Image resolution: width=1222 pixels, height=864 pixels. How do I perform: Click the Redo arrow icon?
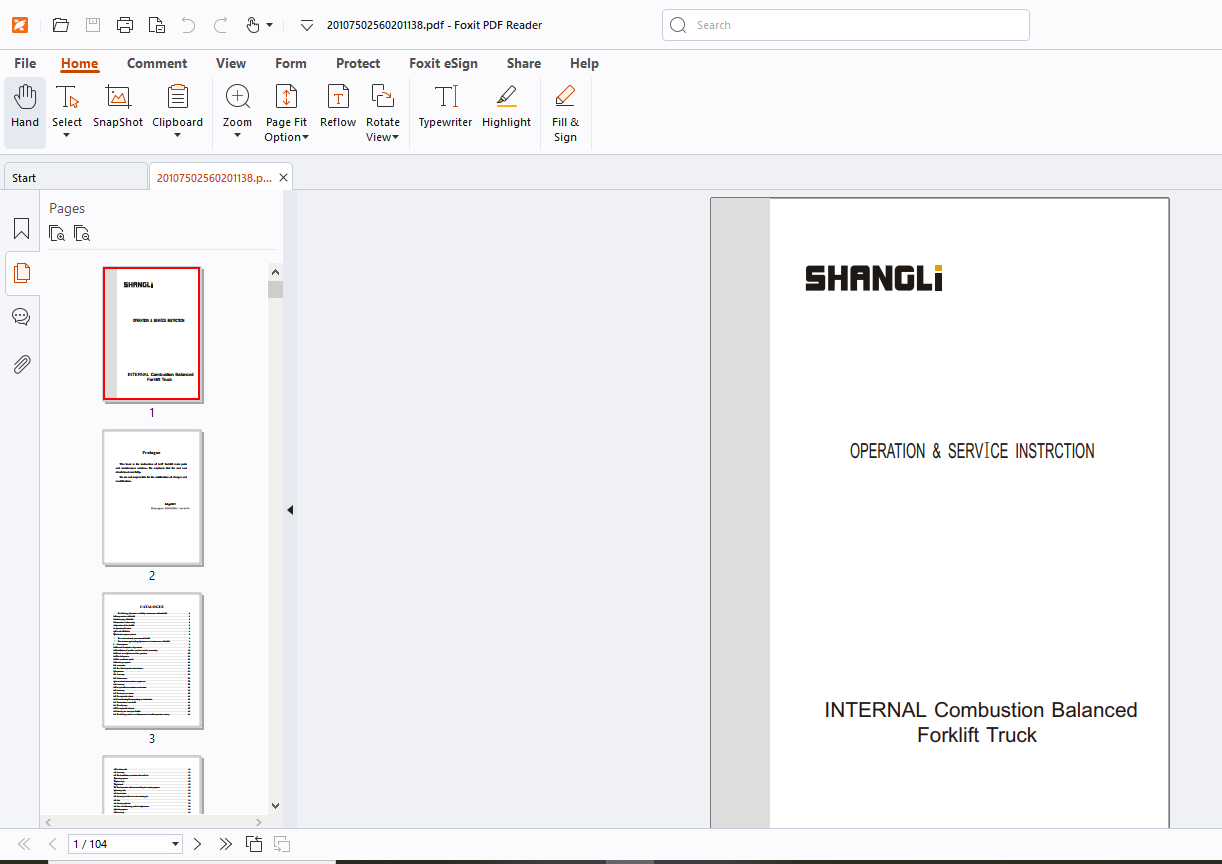[221, 25]
